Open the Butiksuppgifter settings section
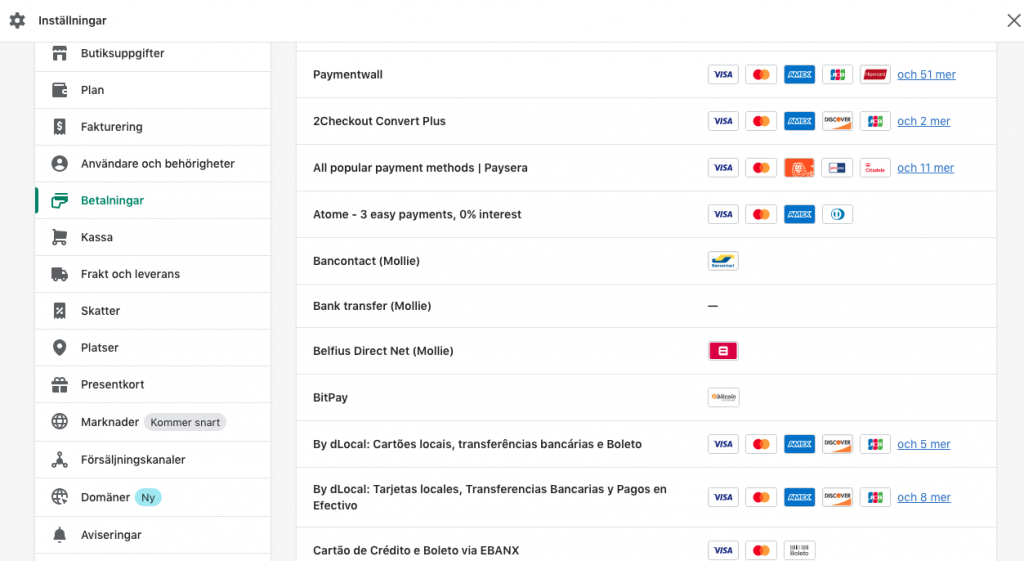Screen dimensions: 1024x561 153,54
